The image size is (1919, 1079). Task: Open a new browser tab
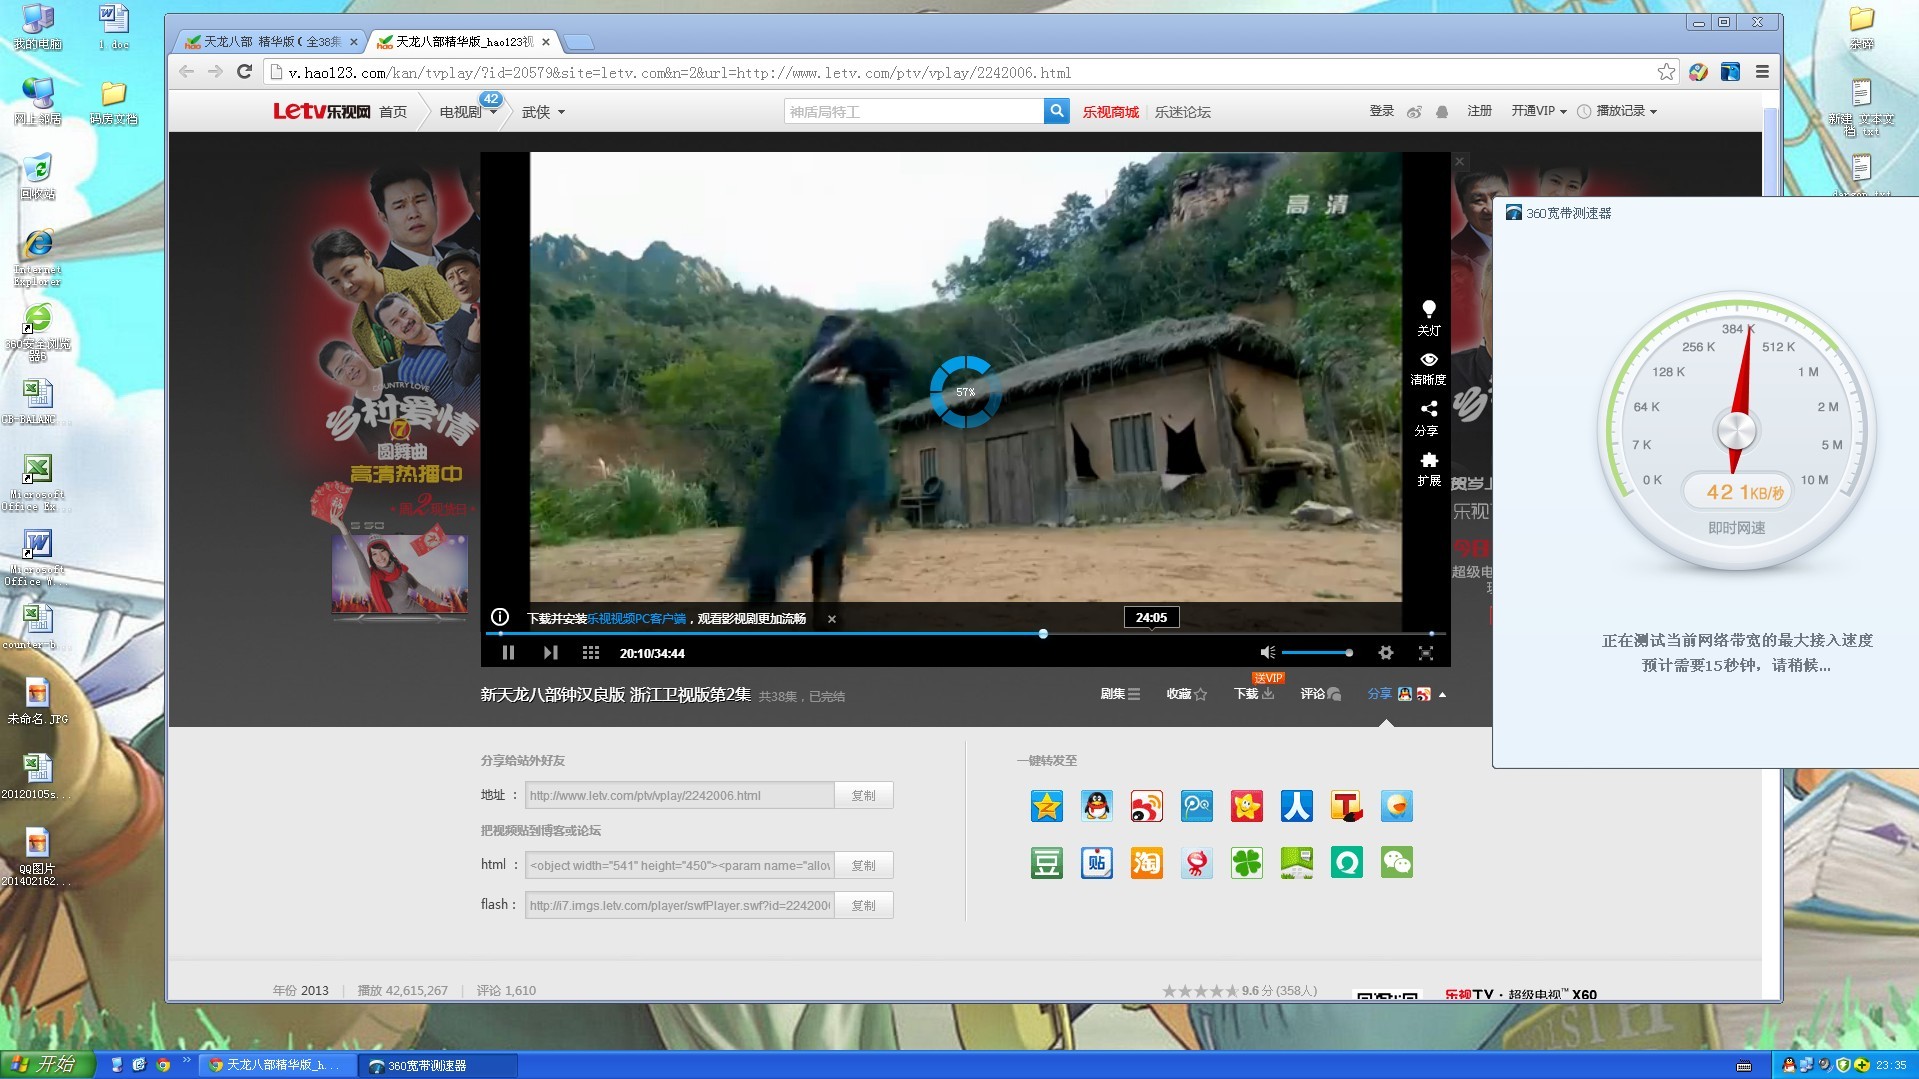pyautogui.click(x=578, y=42)
